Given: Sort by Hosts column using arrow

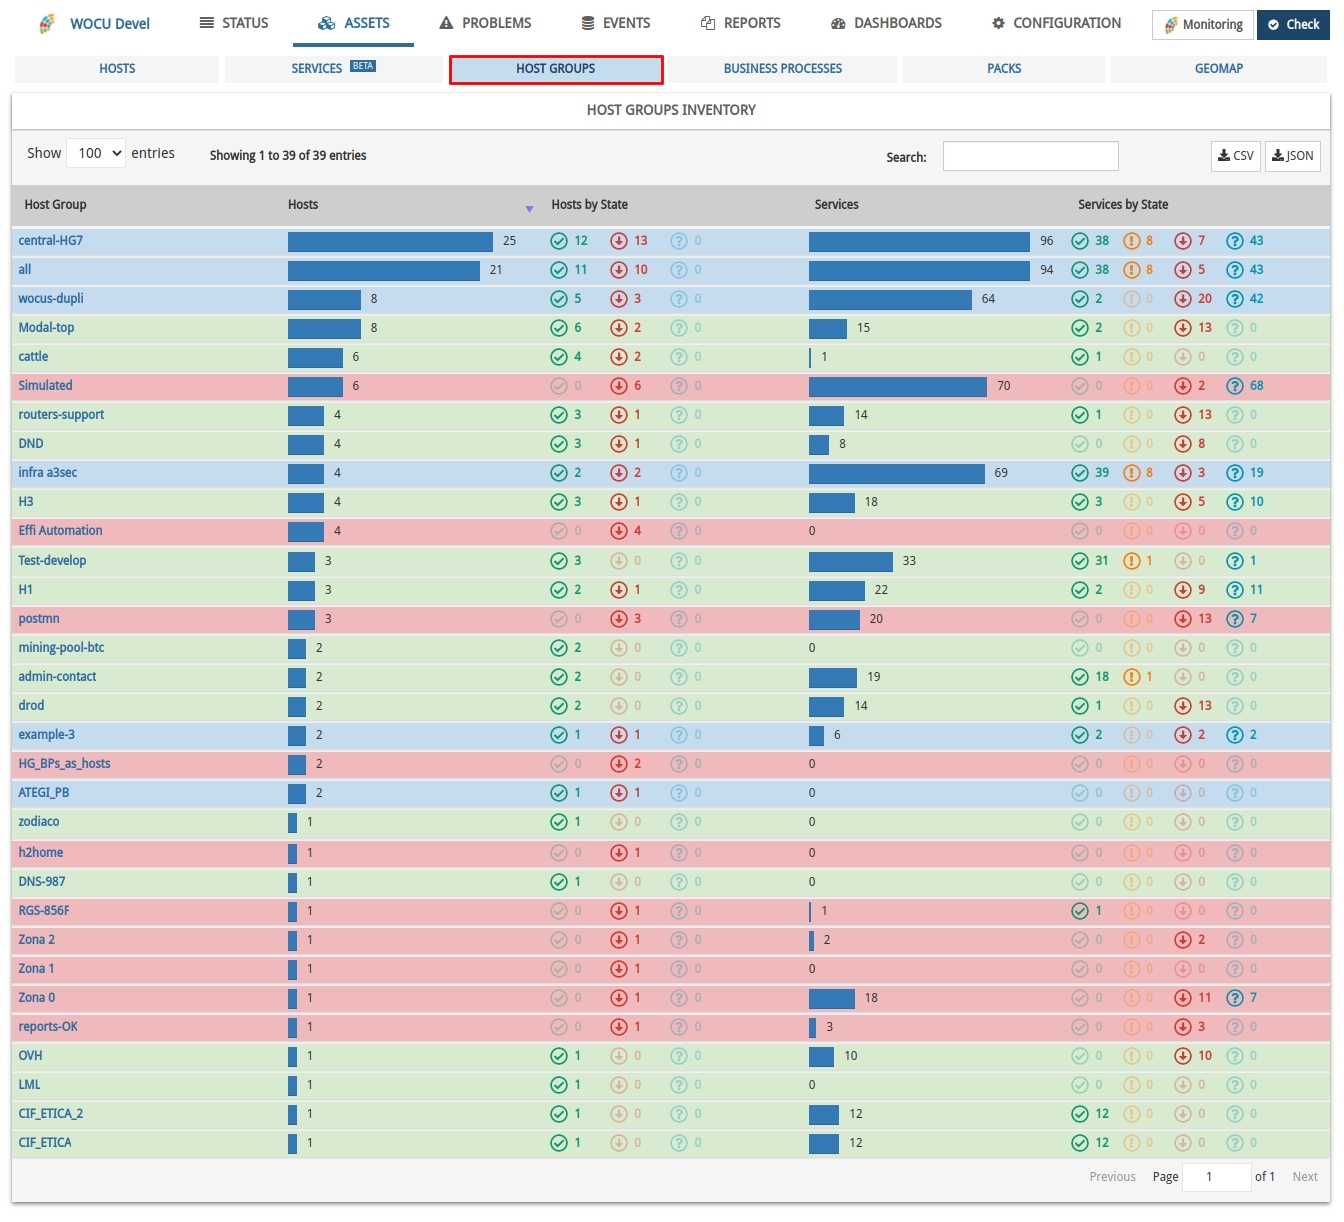Looking at the screenshot, I should coord(529,208).
